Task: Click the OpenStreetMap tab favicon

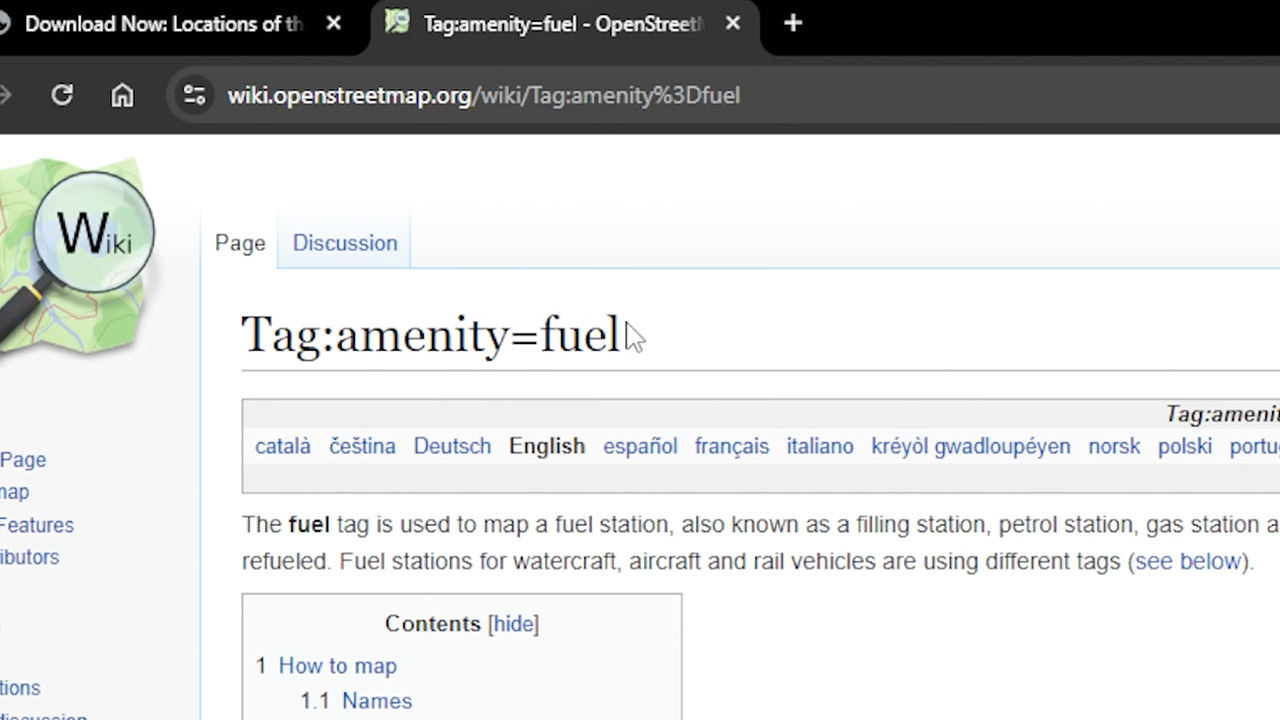Action: point(398,23)
